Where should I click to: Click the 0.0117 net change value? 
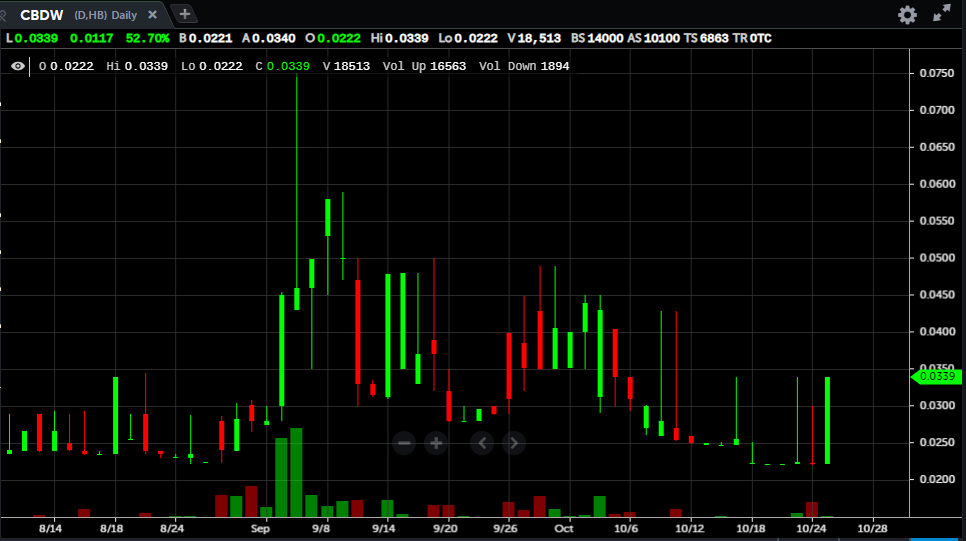(91, 38)
